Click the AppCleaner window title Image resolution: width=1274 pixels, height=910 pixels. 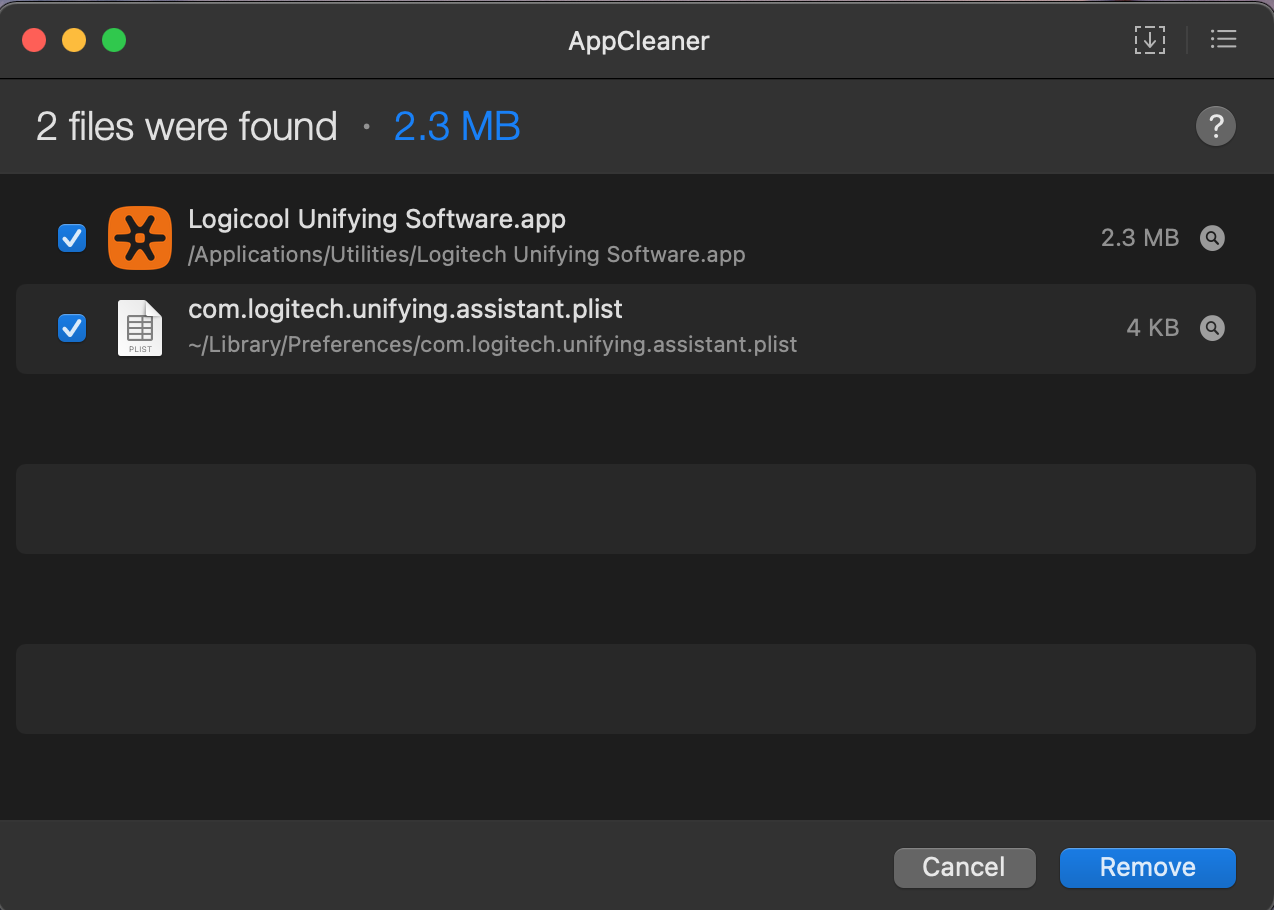[639, 41]
